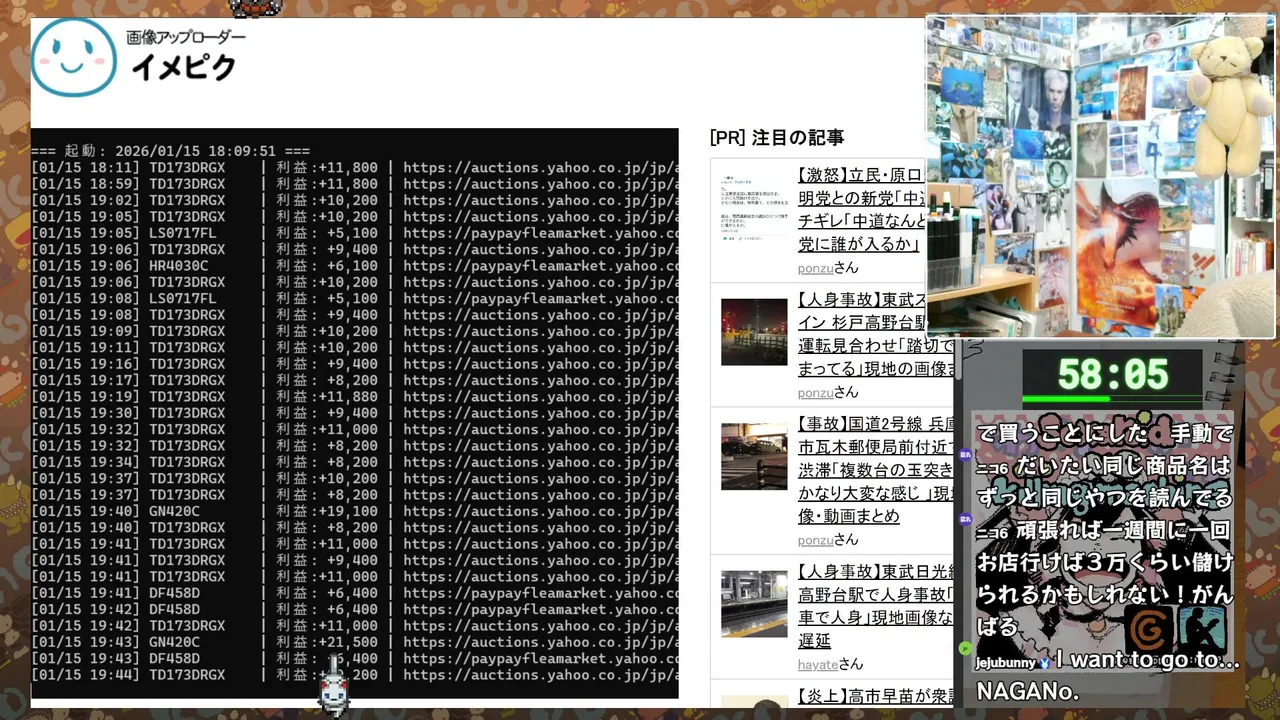Click the 利益:+19,100 profit value
The image size is (1280, 720).
click(x=327, y=511)
